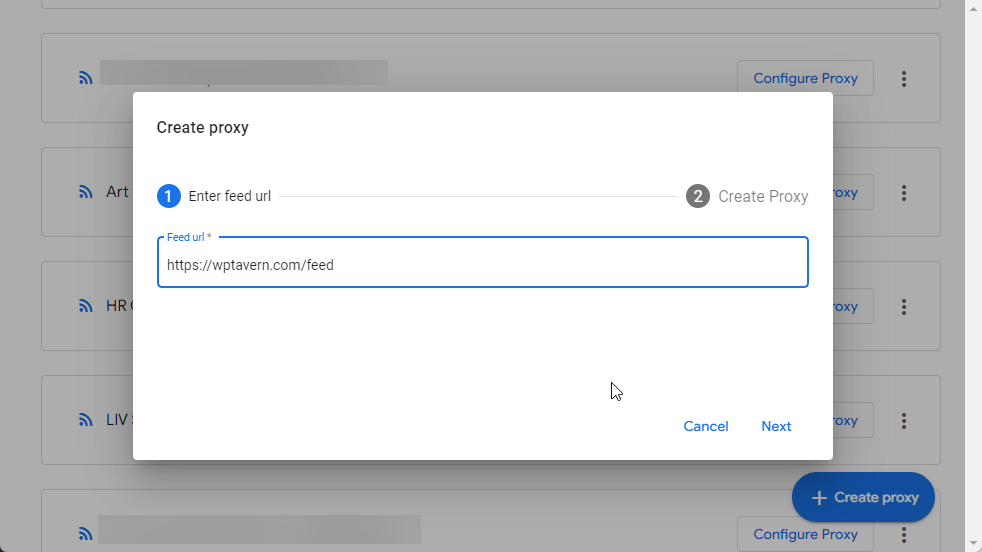Image resolution: width=982 pixels, height=552 pixels.
Task: Click RSS icon next to Art feed
Action: 86,192
